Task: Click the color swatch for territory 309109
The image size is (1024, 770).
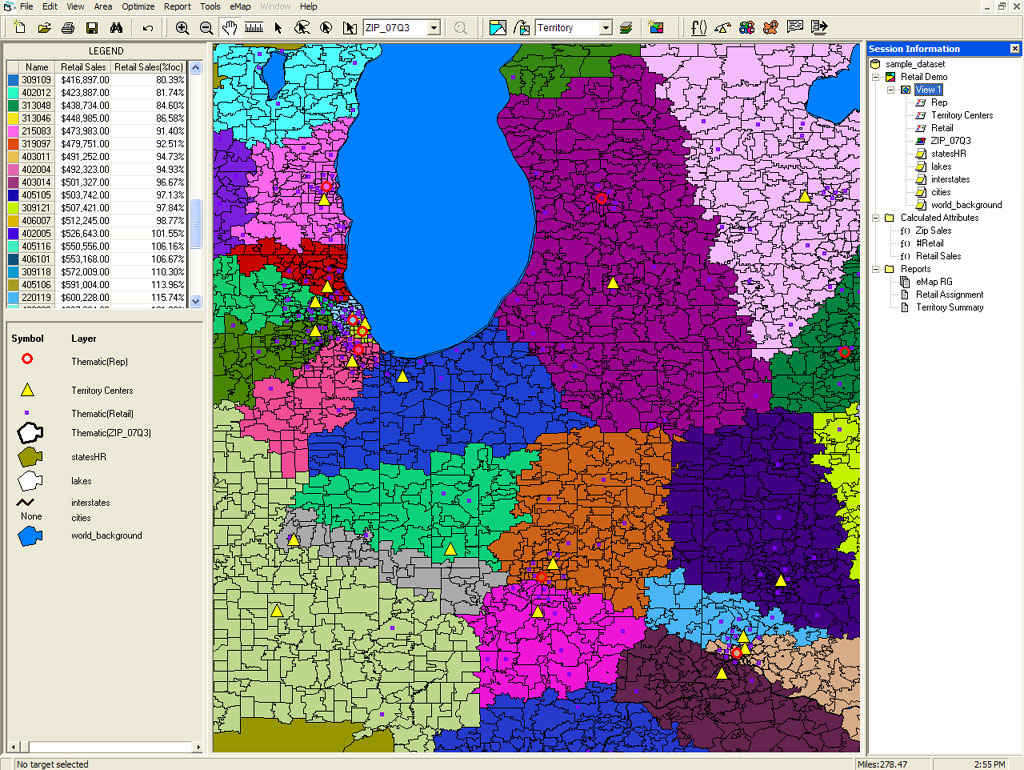Action: tap(12, 79)
